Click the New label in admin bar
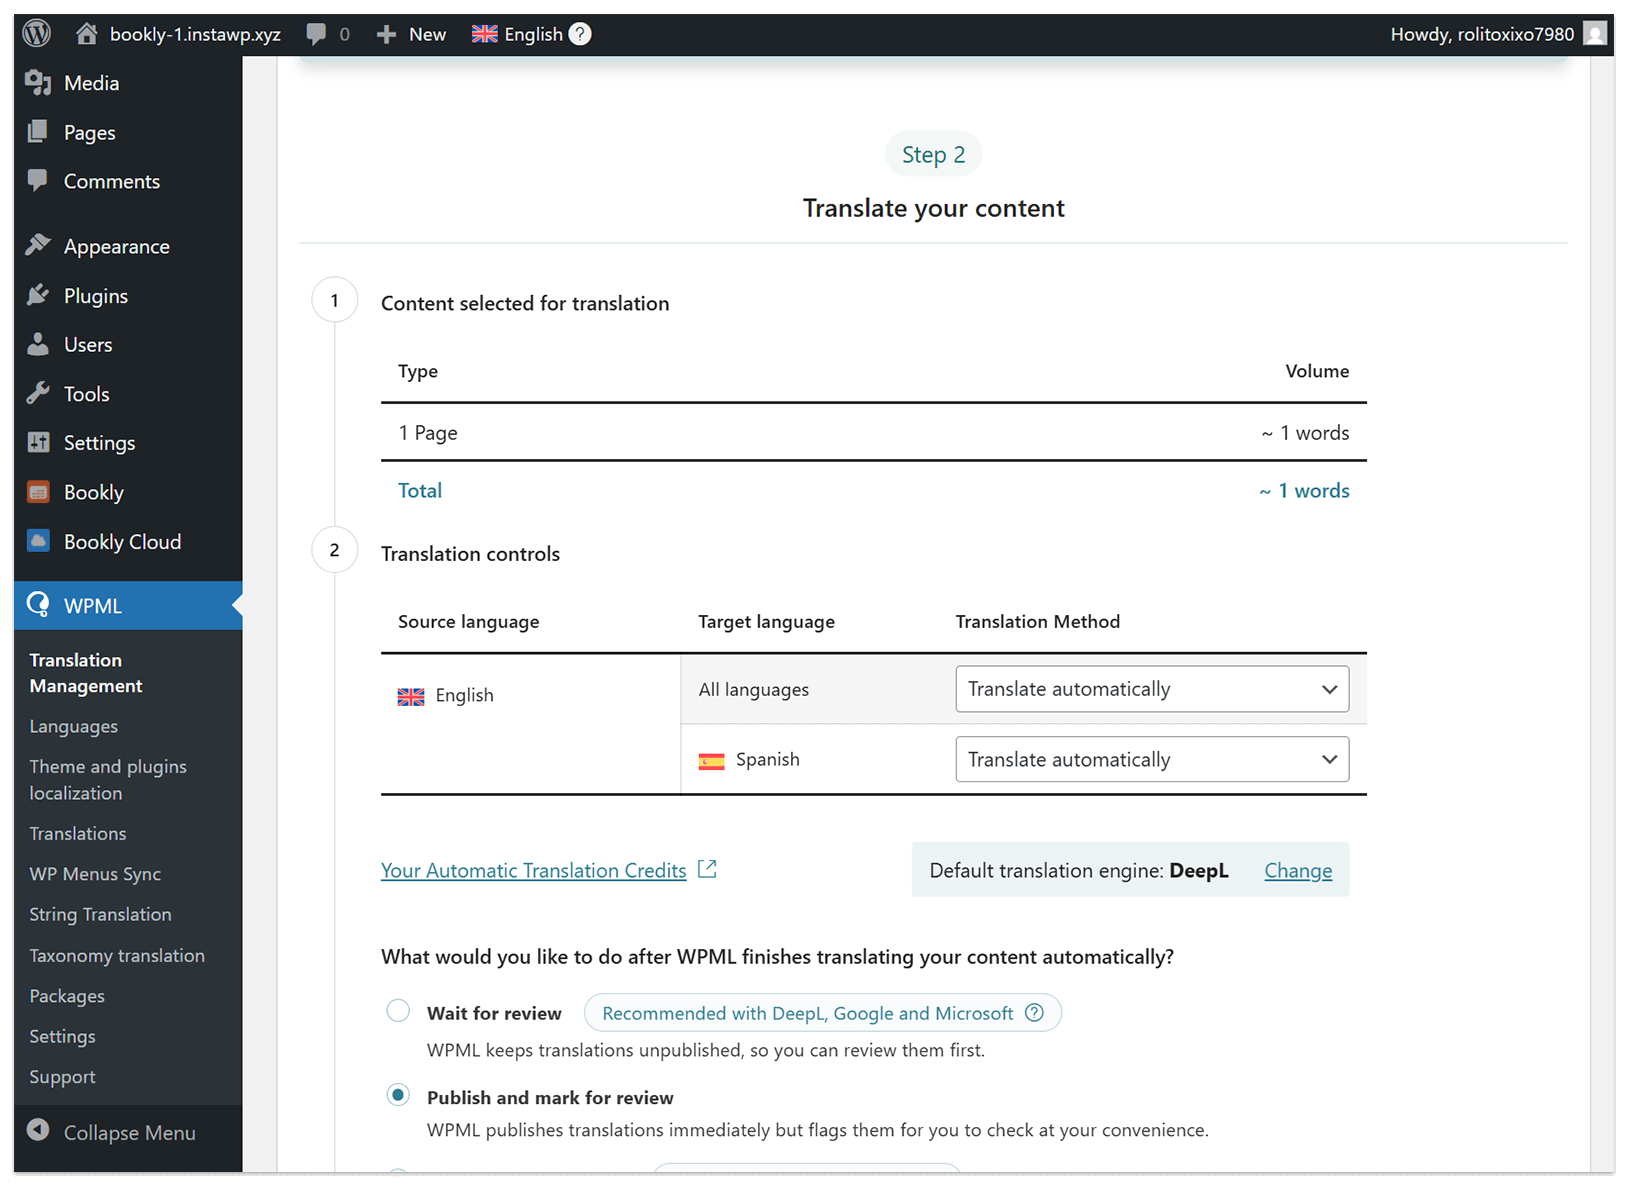 [427, 34]
